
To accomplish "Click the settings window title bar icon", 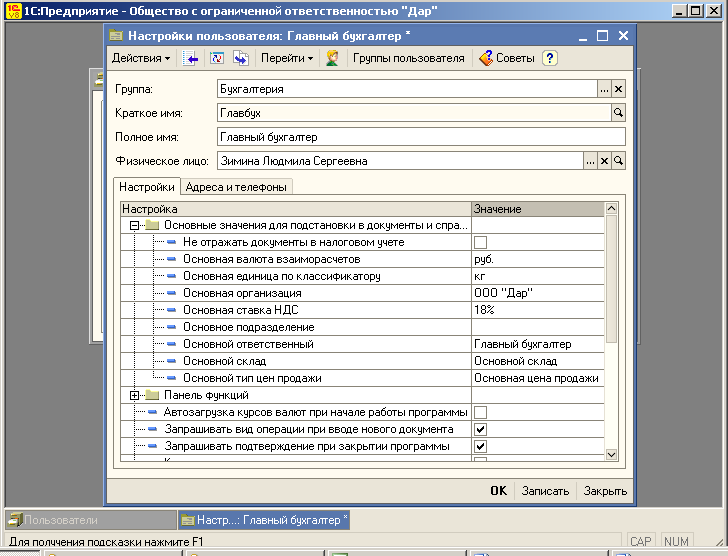I will (x=116, y=36).
